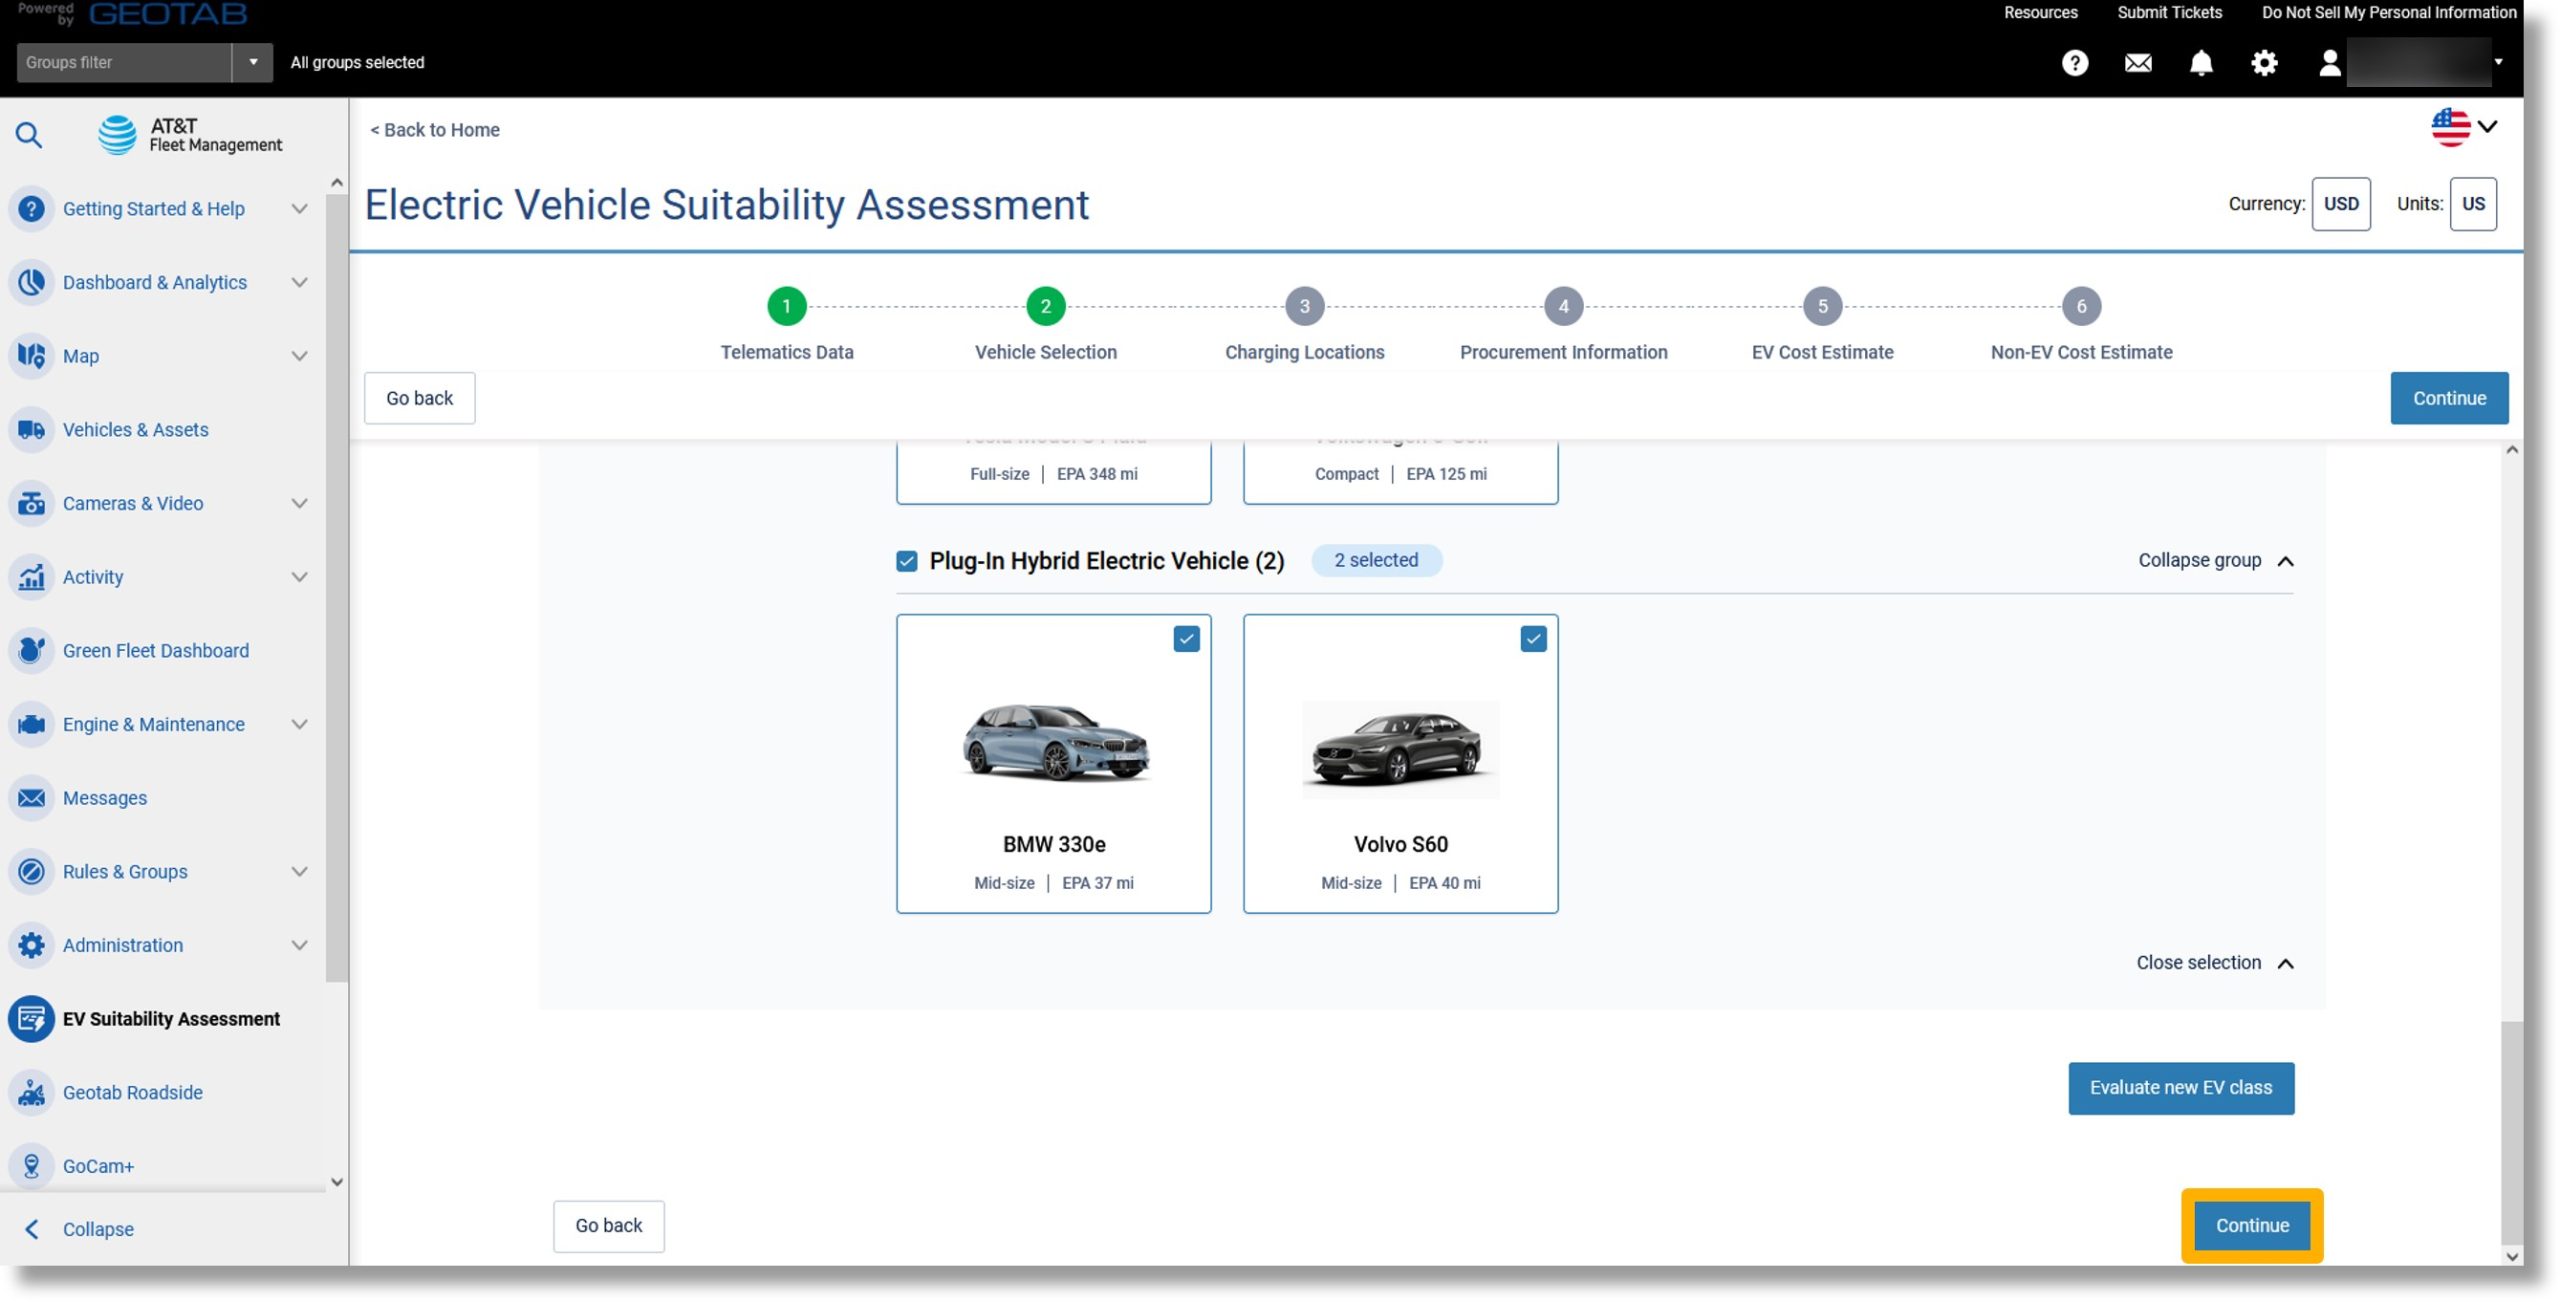
Task: Click the Groups filter input field
Action: coord(124,62)
